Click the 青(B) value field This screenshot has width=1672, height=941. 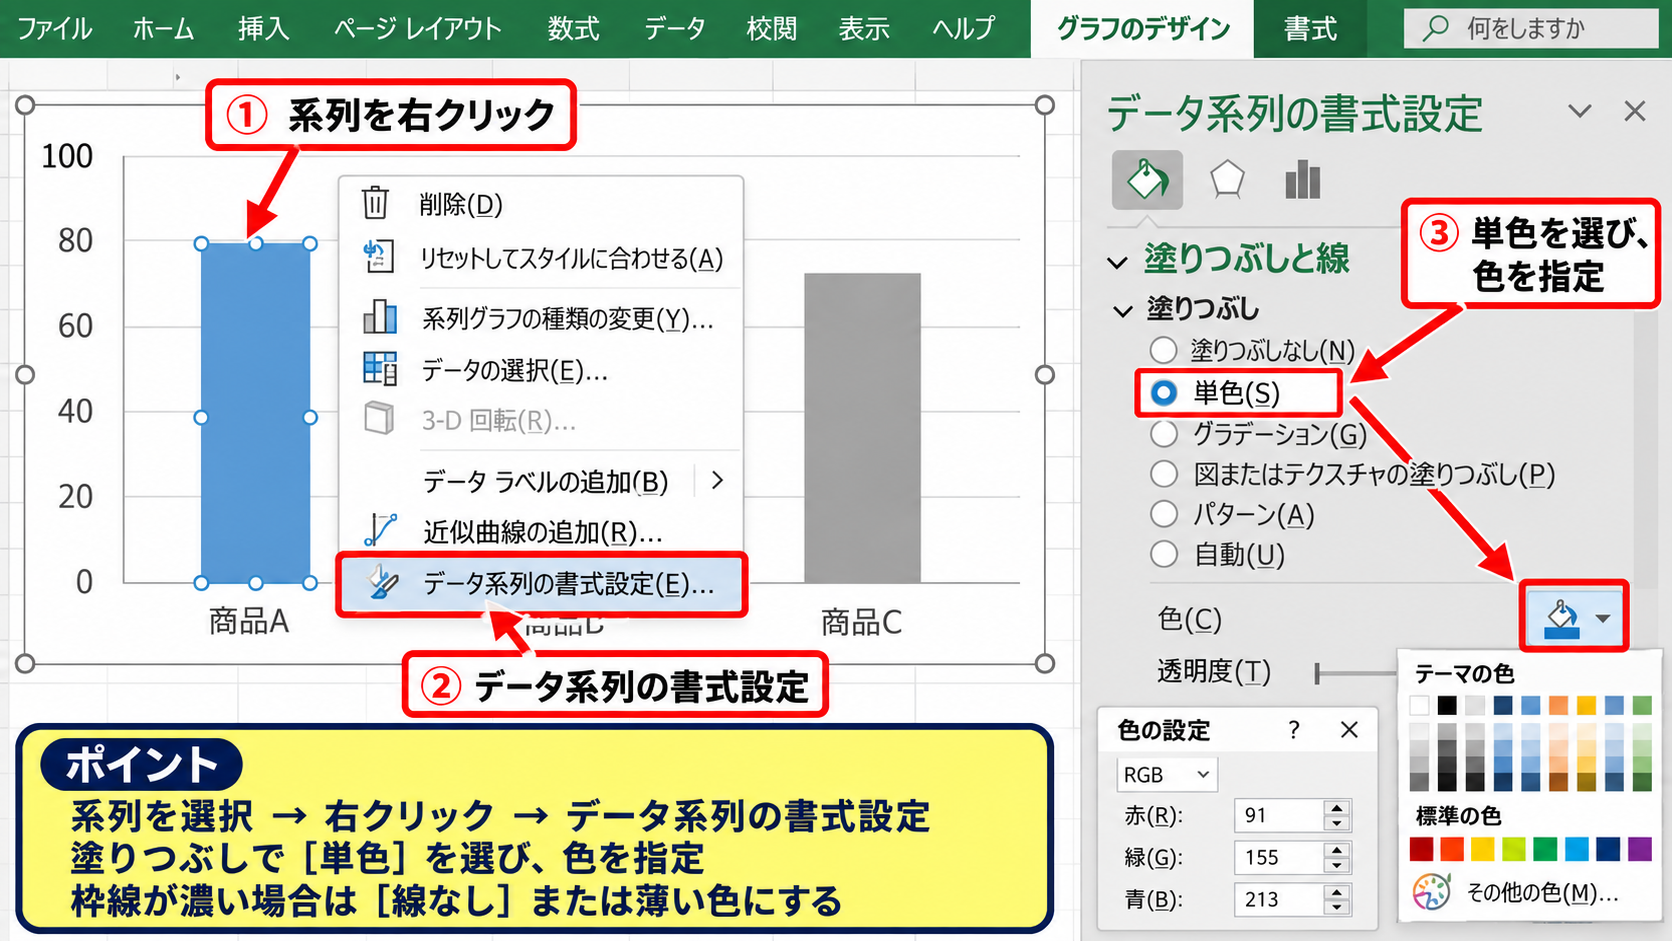1278,899
